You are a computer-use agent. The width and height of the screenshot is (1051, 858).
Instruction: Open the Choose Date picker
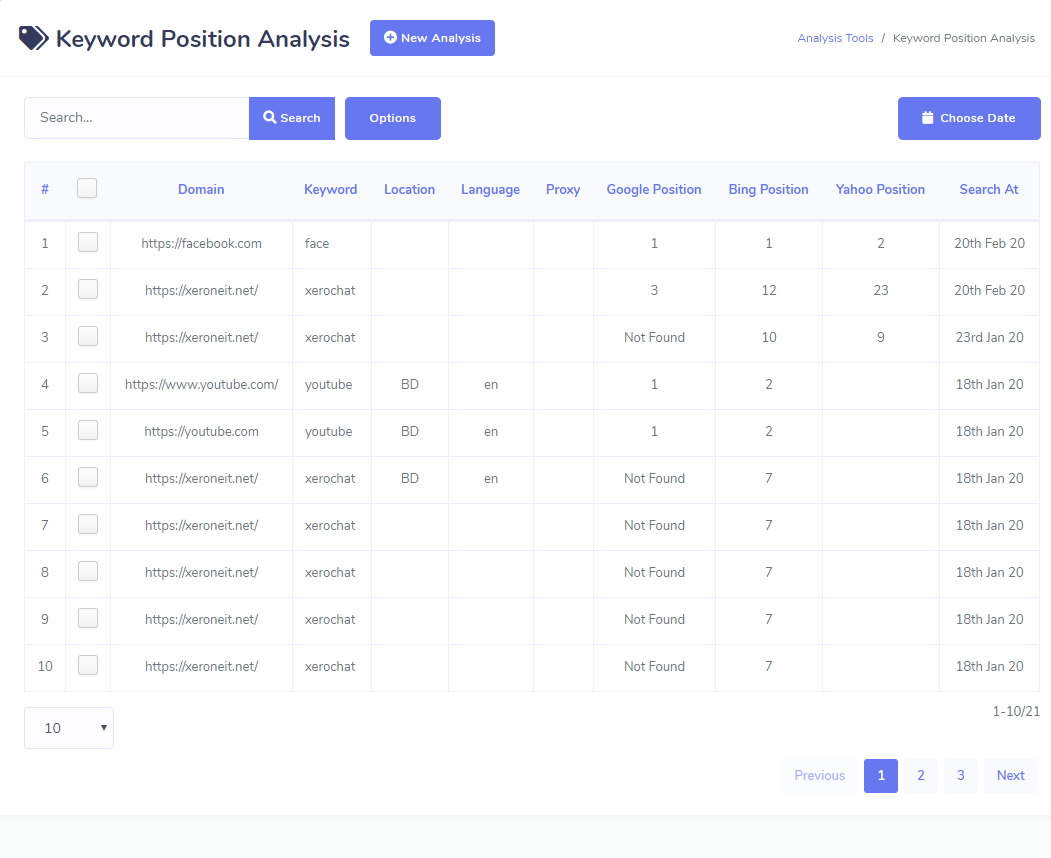[x=969, y=118]
